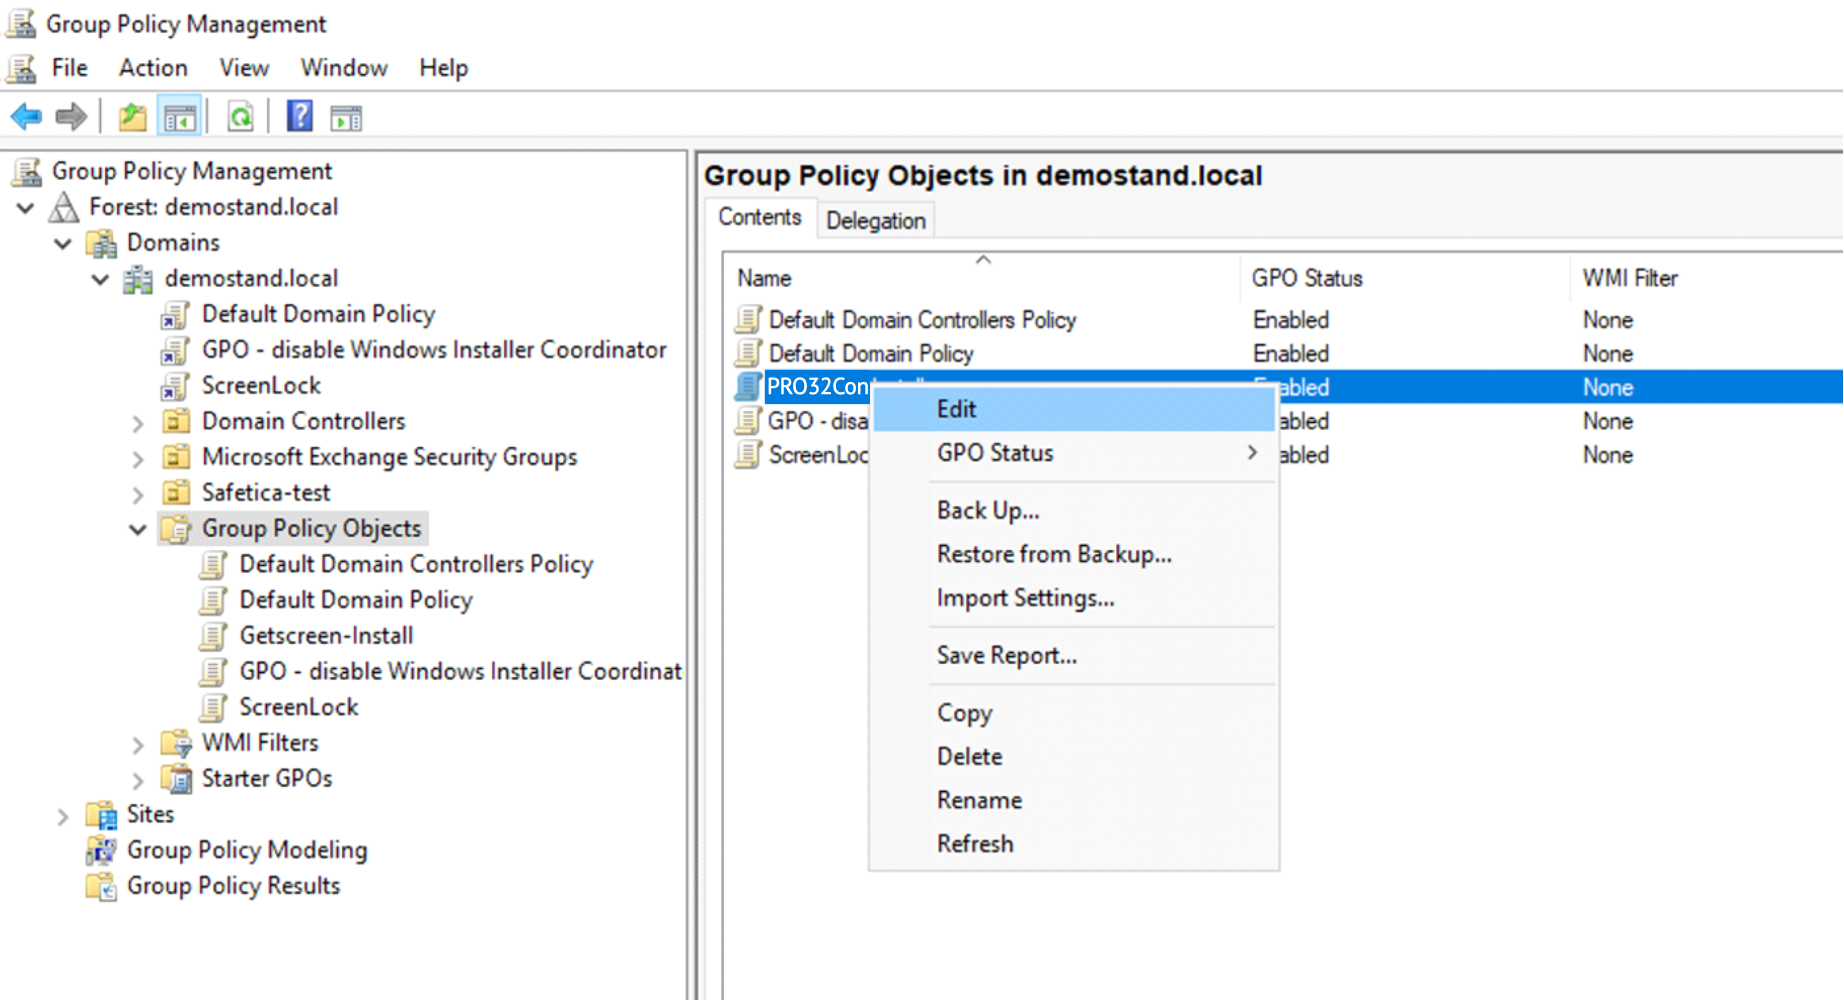Open the Action menu
The height and width of the screenshot is (1001, 1844).
point(153,68)
